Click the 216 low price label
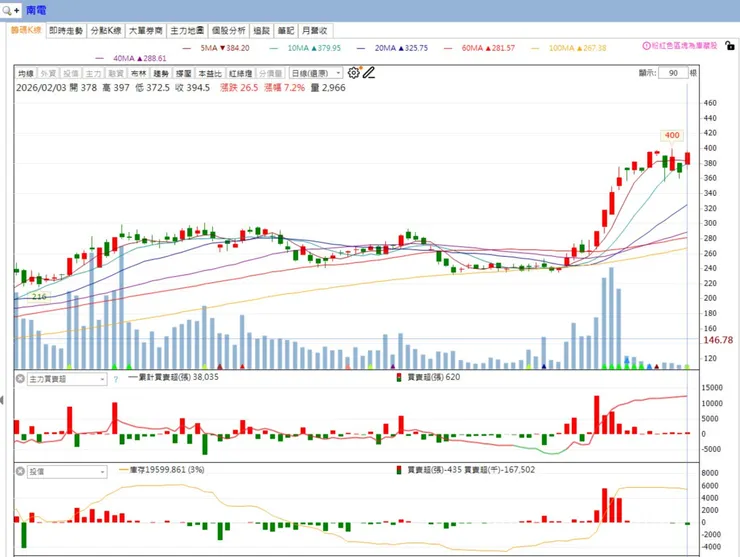 click(x=39, y=296)
